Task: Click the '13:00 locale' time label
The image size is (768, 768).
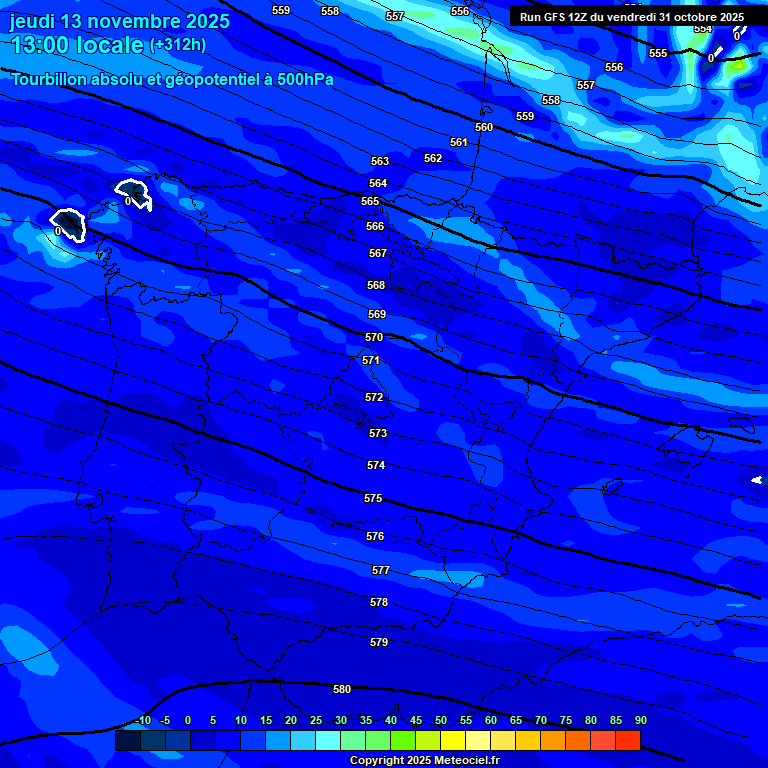Action: [78, 45]
